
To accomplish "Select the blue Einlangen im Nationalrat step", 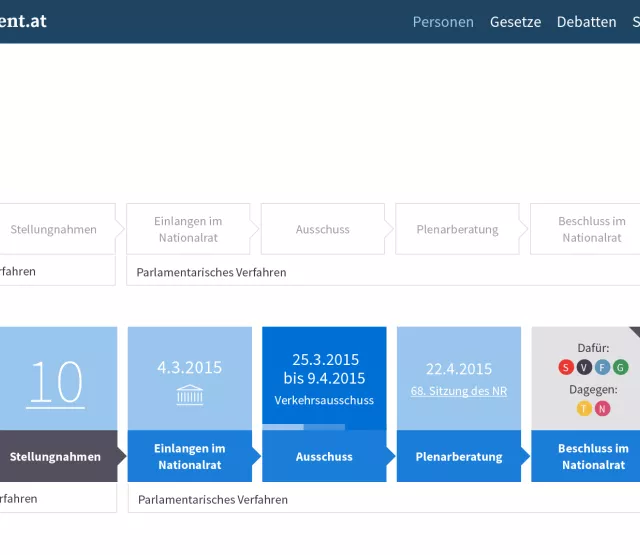I will [189, 457].
